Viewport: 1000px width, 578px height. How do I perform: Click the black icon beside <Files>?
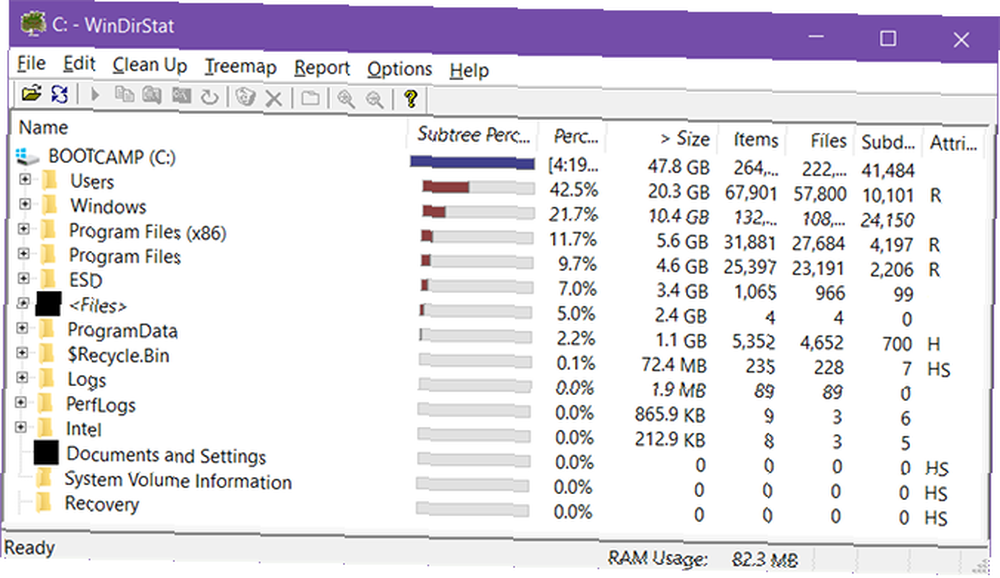tap(48, 304)
